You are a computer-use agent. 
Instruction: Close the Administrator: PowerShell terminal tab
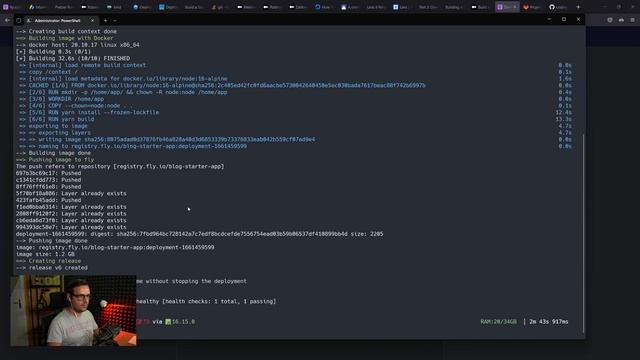[92, 20]
